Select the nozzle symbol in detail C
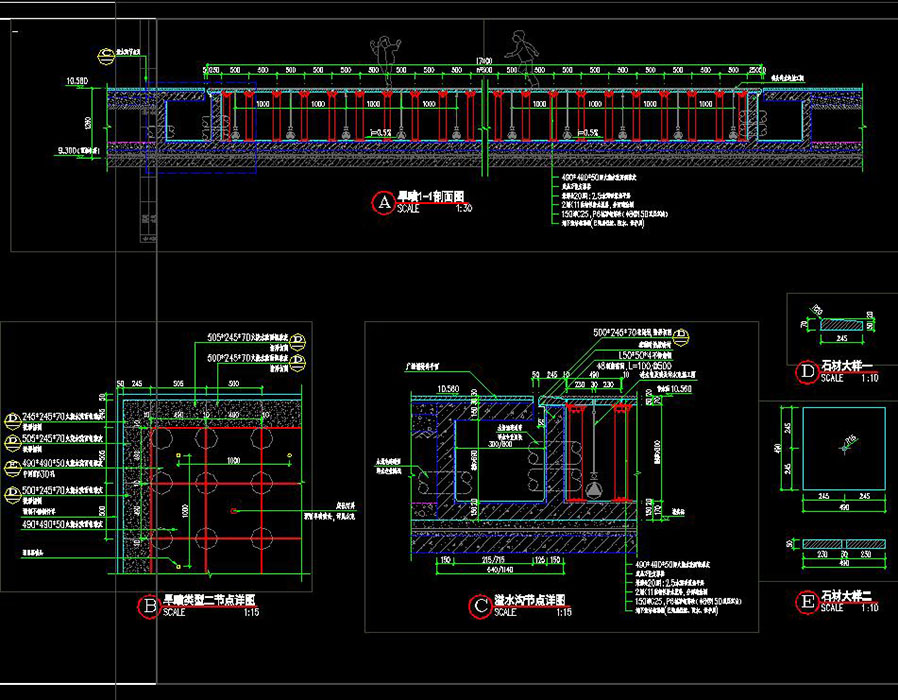The height and width of the screenshot is (700, 898). click(x=593, y=487)
